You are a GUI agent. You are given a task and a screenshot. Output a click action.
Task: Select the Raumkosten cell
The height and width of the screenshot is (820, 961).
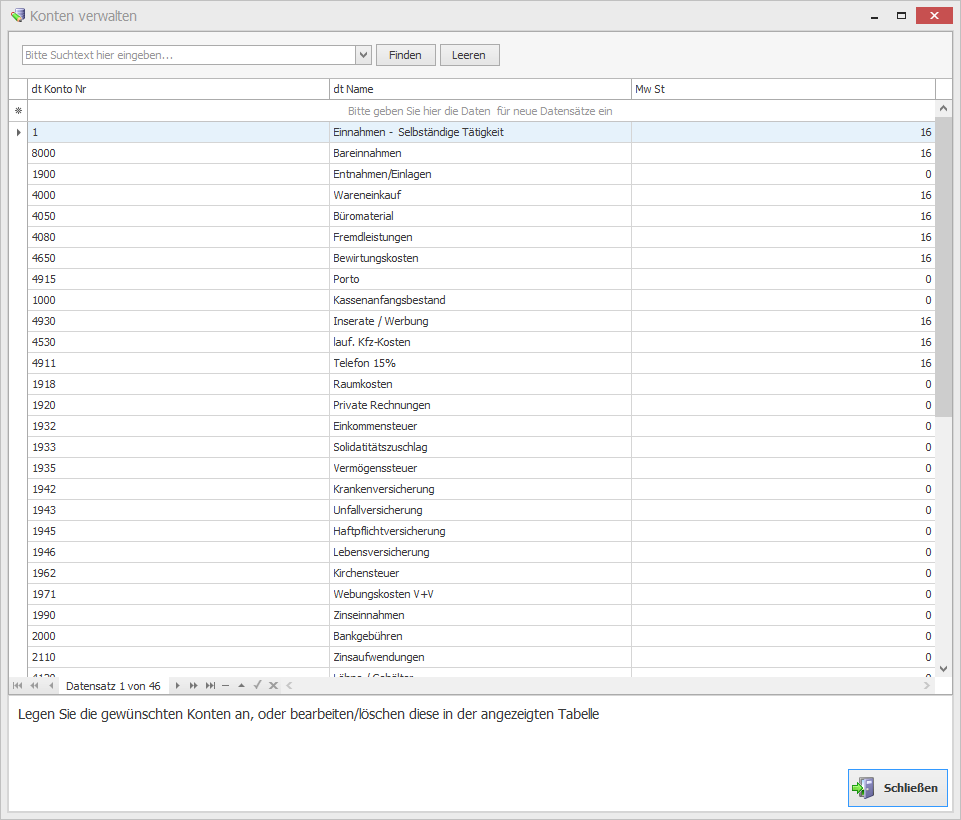click(480, 384)
